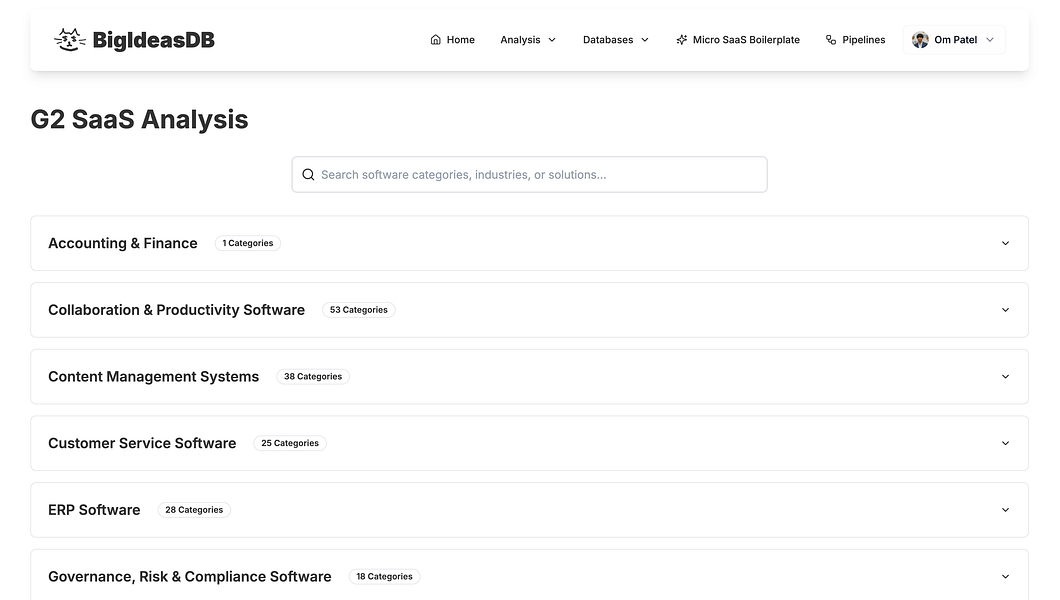Click the Micro SaaS Boilerplate sparkle icon
Screen dimensions: 1060x600
682,40
